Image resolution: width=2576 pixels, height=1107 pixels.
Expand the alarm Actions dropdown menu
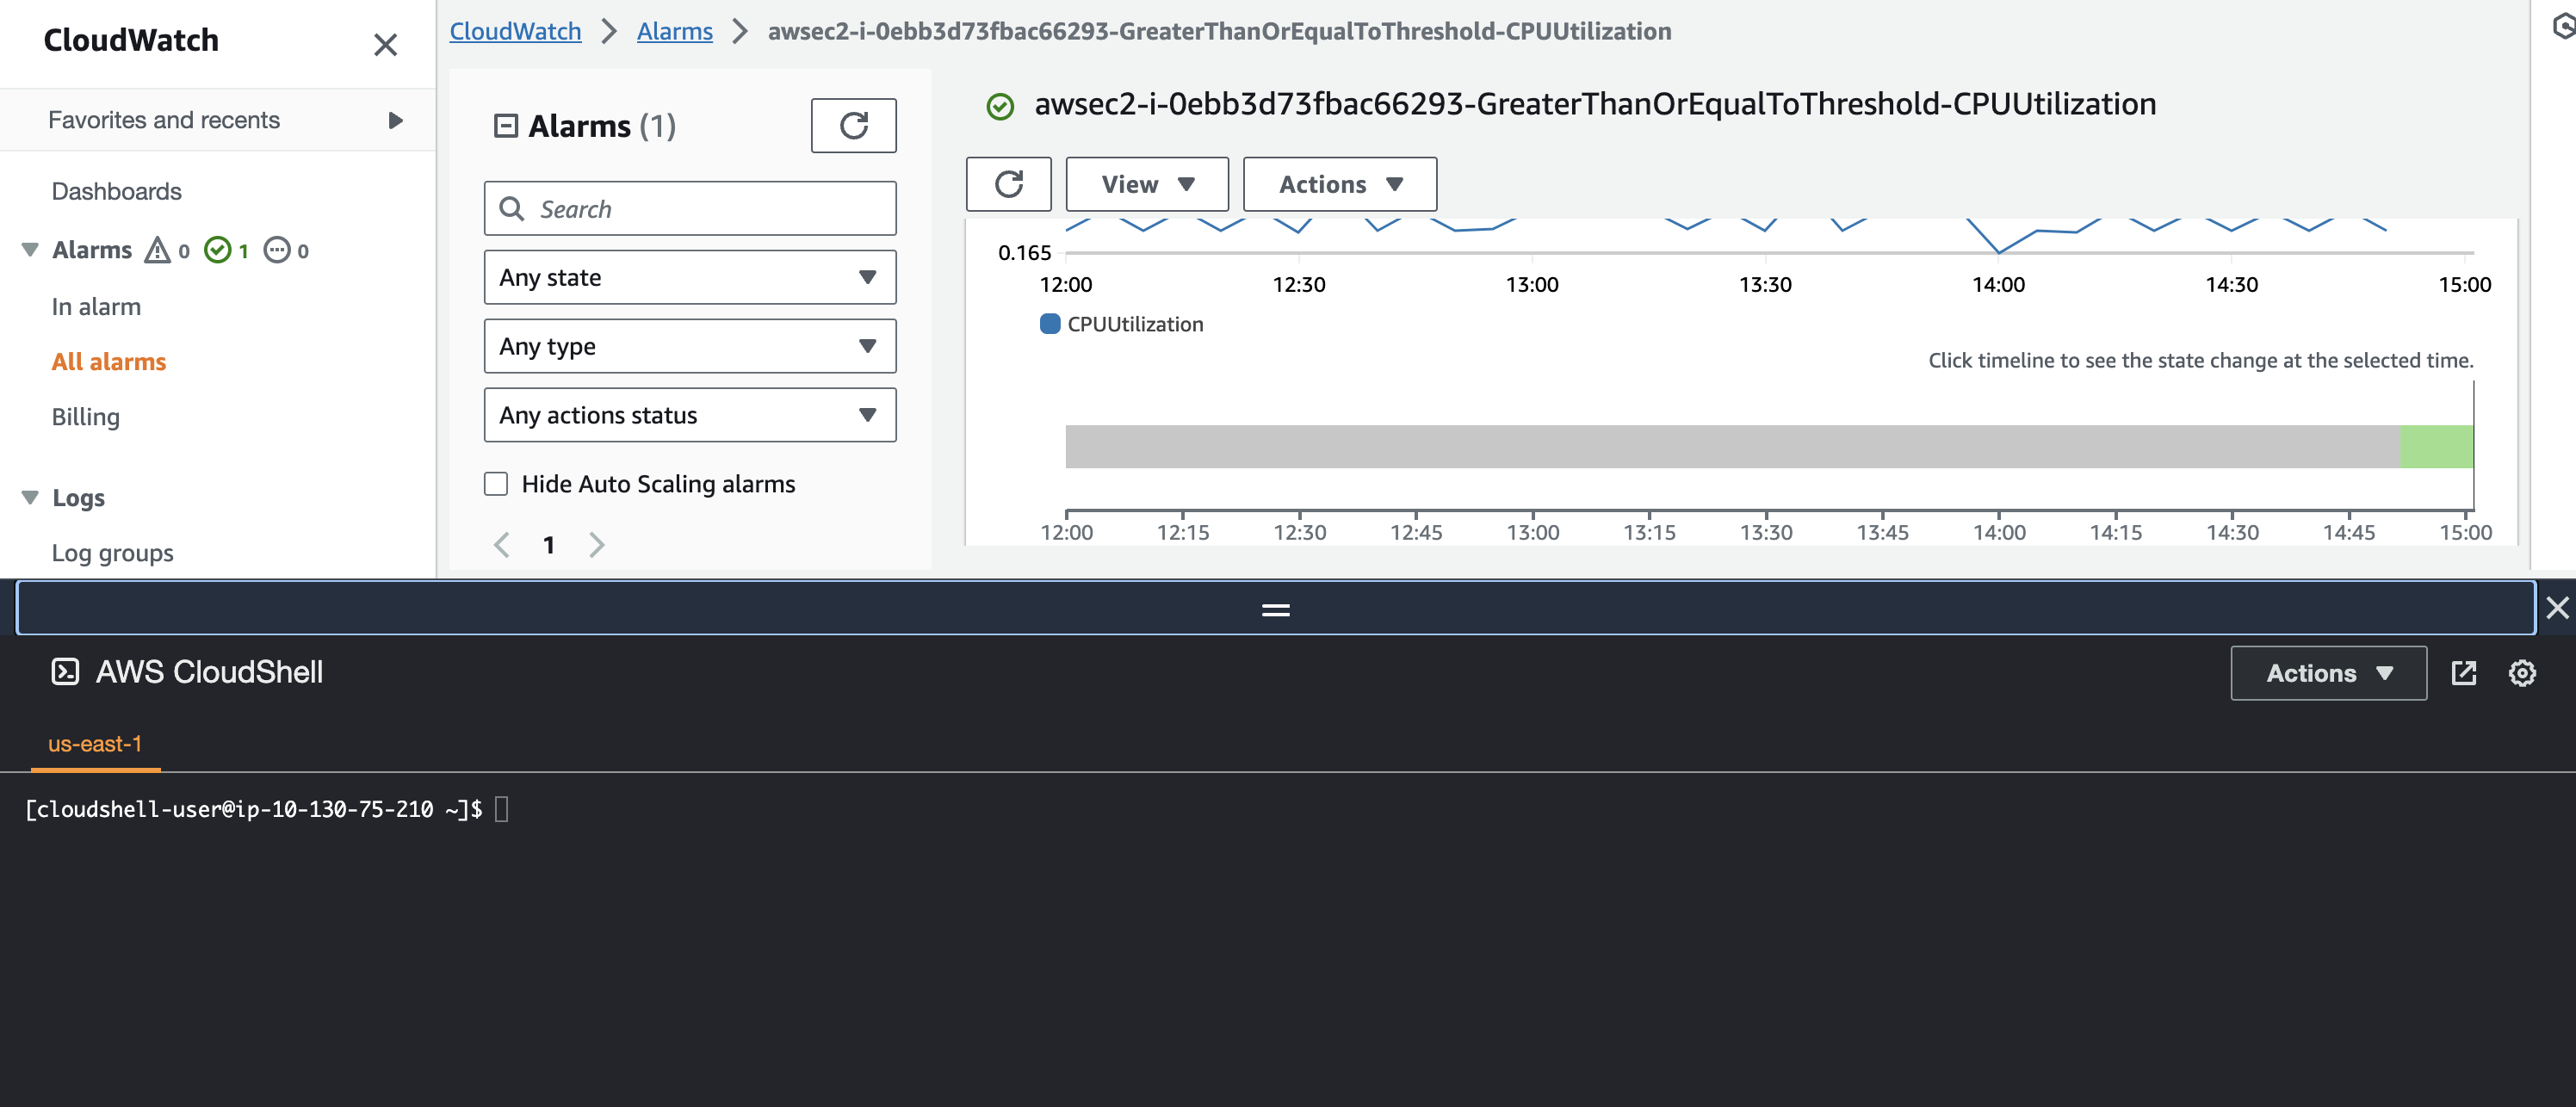tap(1339, 184)
